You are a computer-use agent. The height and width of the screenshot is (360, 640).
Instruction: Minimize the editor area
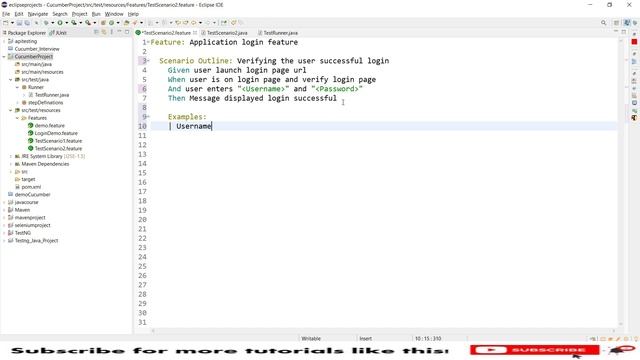pyautogui.click(x=616, y=32)
